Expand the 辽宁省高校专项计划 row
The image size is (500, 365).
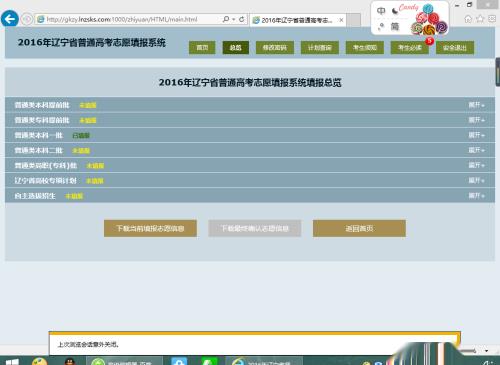476,181
